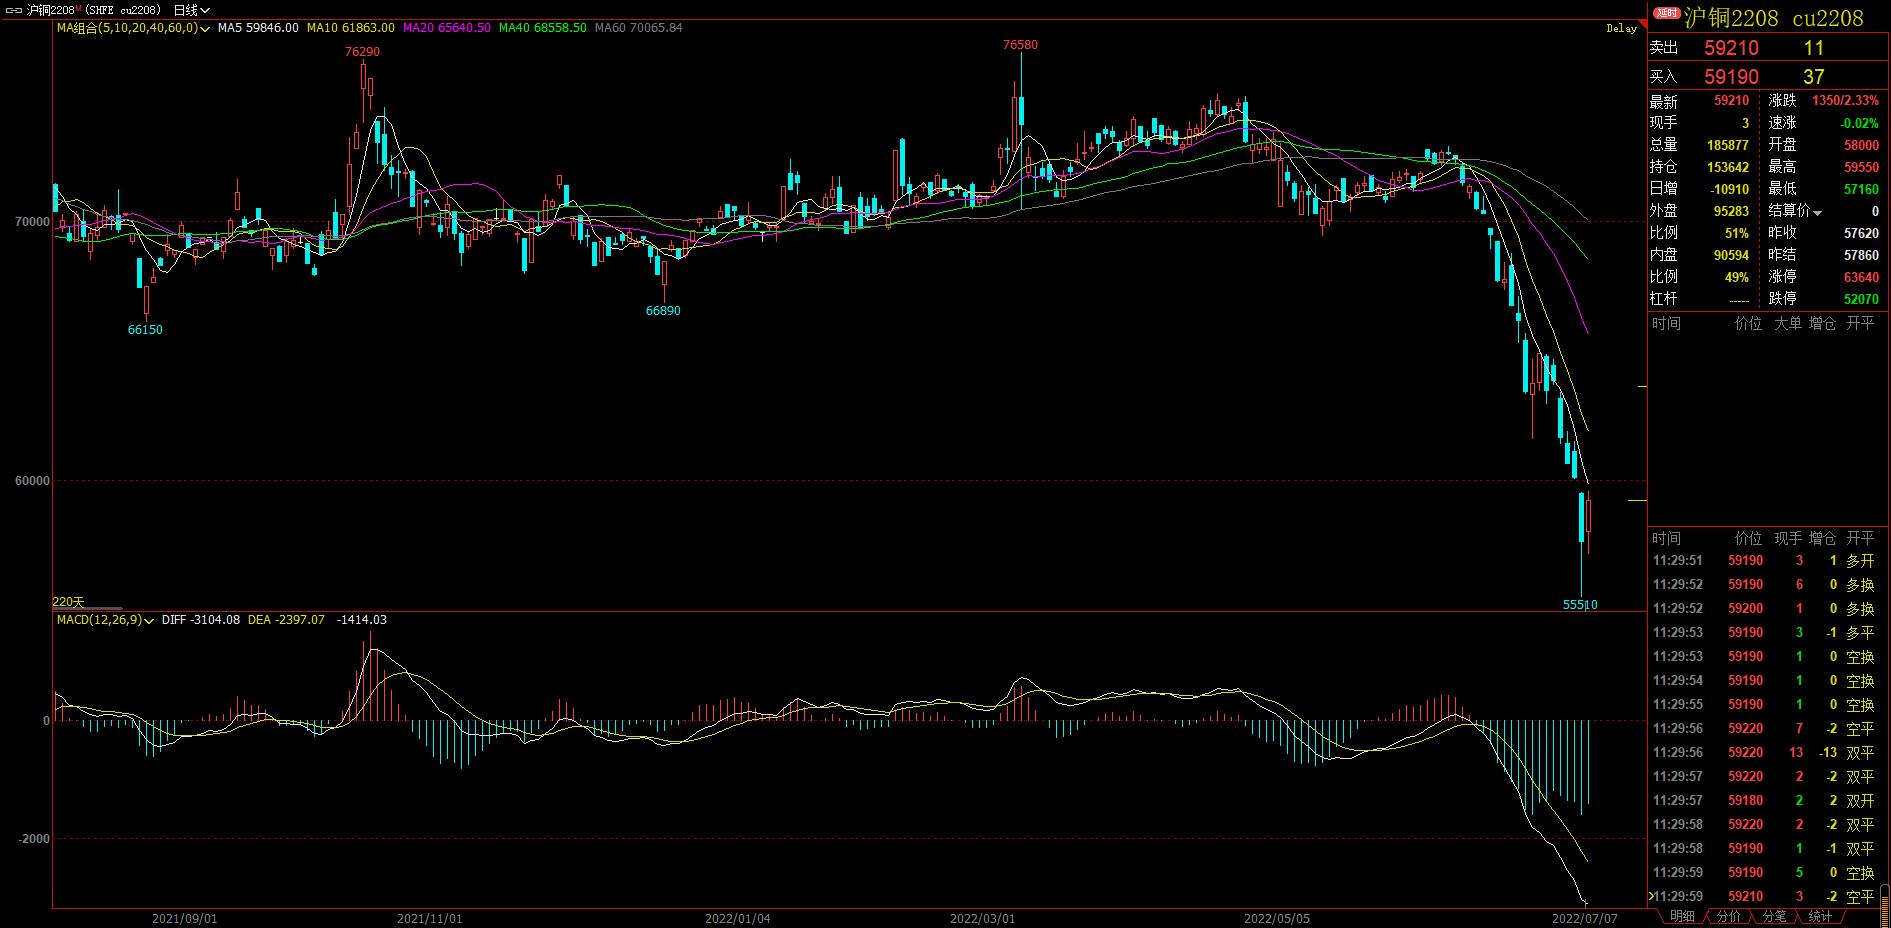Viewport: 1891px width, 928px height.
Task: Click the 大单 column header
Action: coord(1787,324)
